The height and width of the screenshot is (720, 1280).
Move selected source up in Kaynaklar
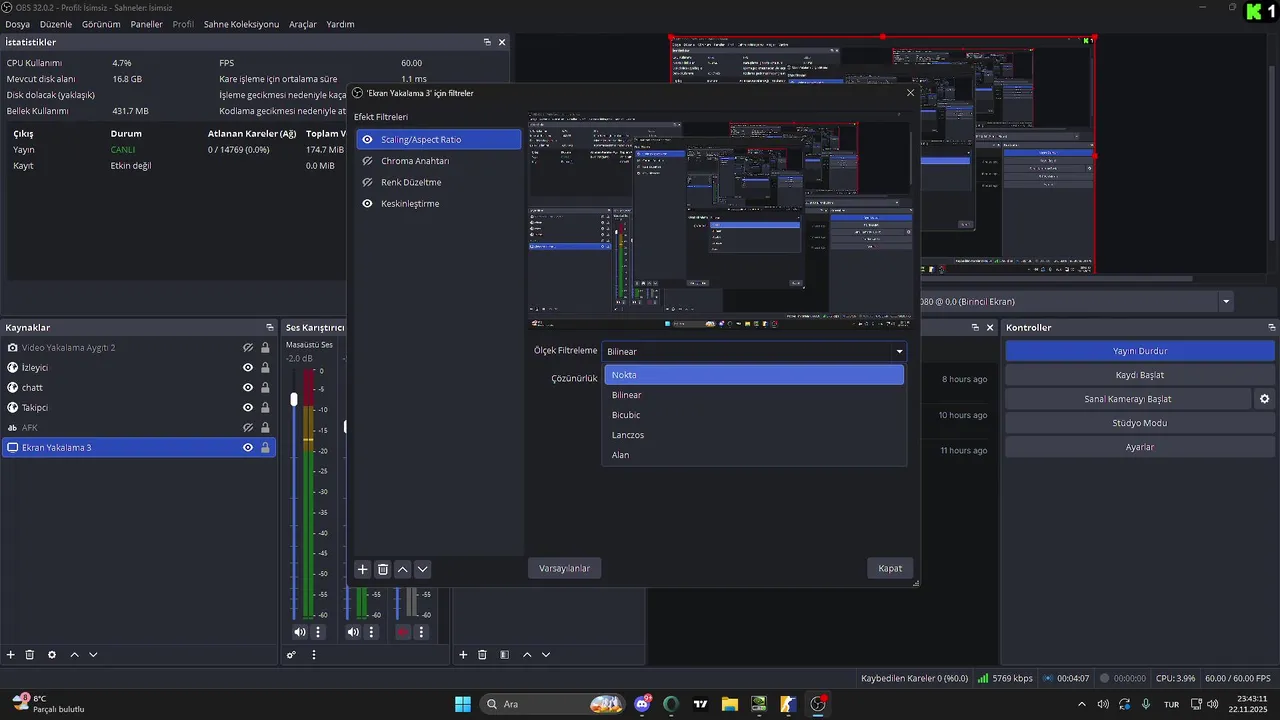[74, 655]
